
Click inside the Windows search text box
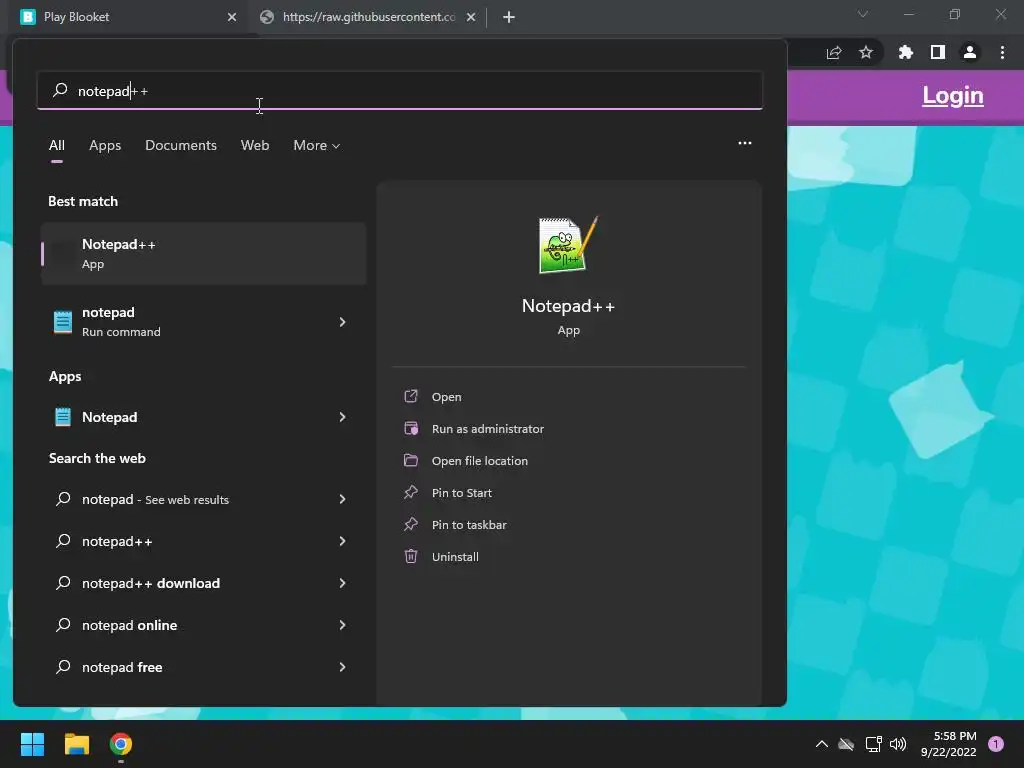click(400, 91)
